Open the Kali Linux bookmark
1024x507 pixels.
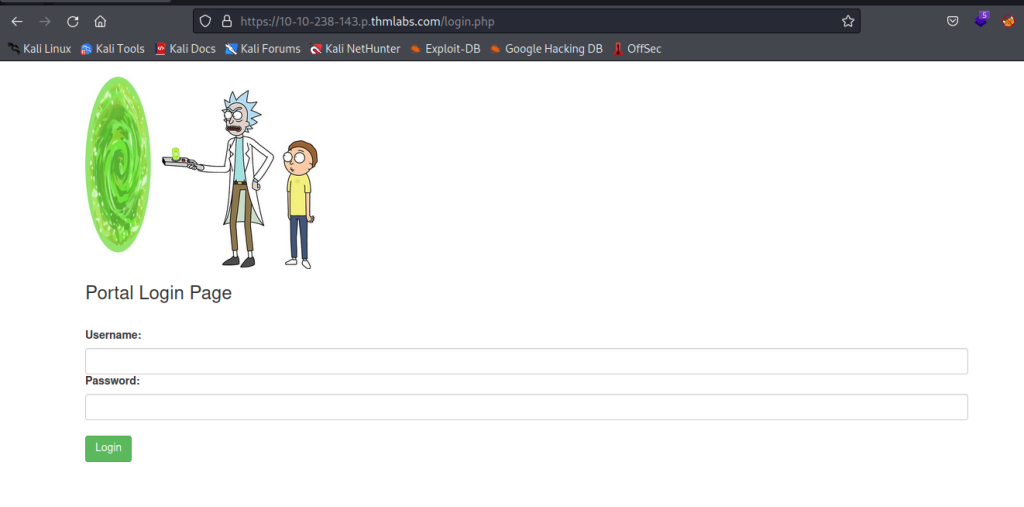(40, 49)
